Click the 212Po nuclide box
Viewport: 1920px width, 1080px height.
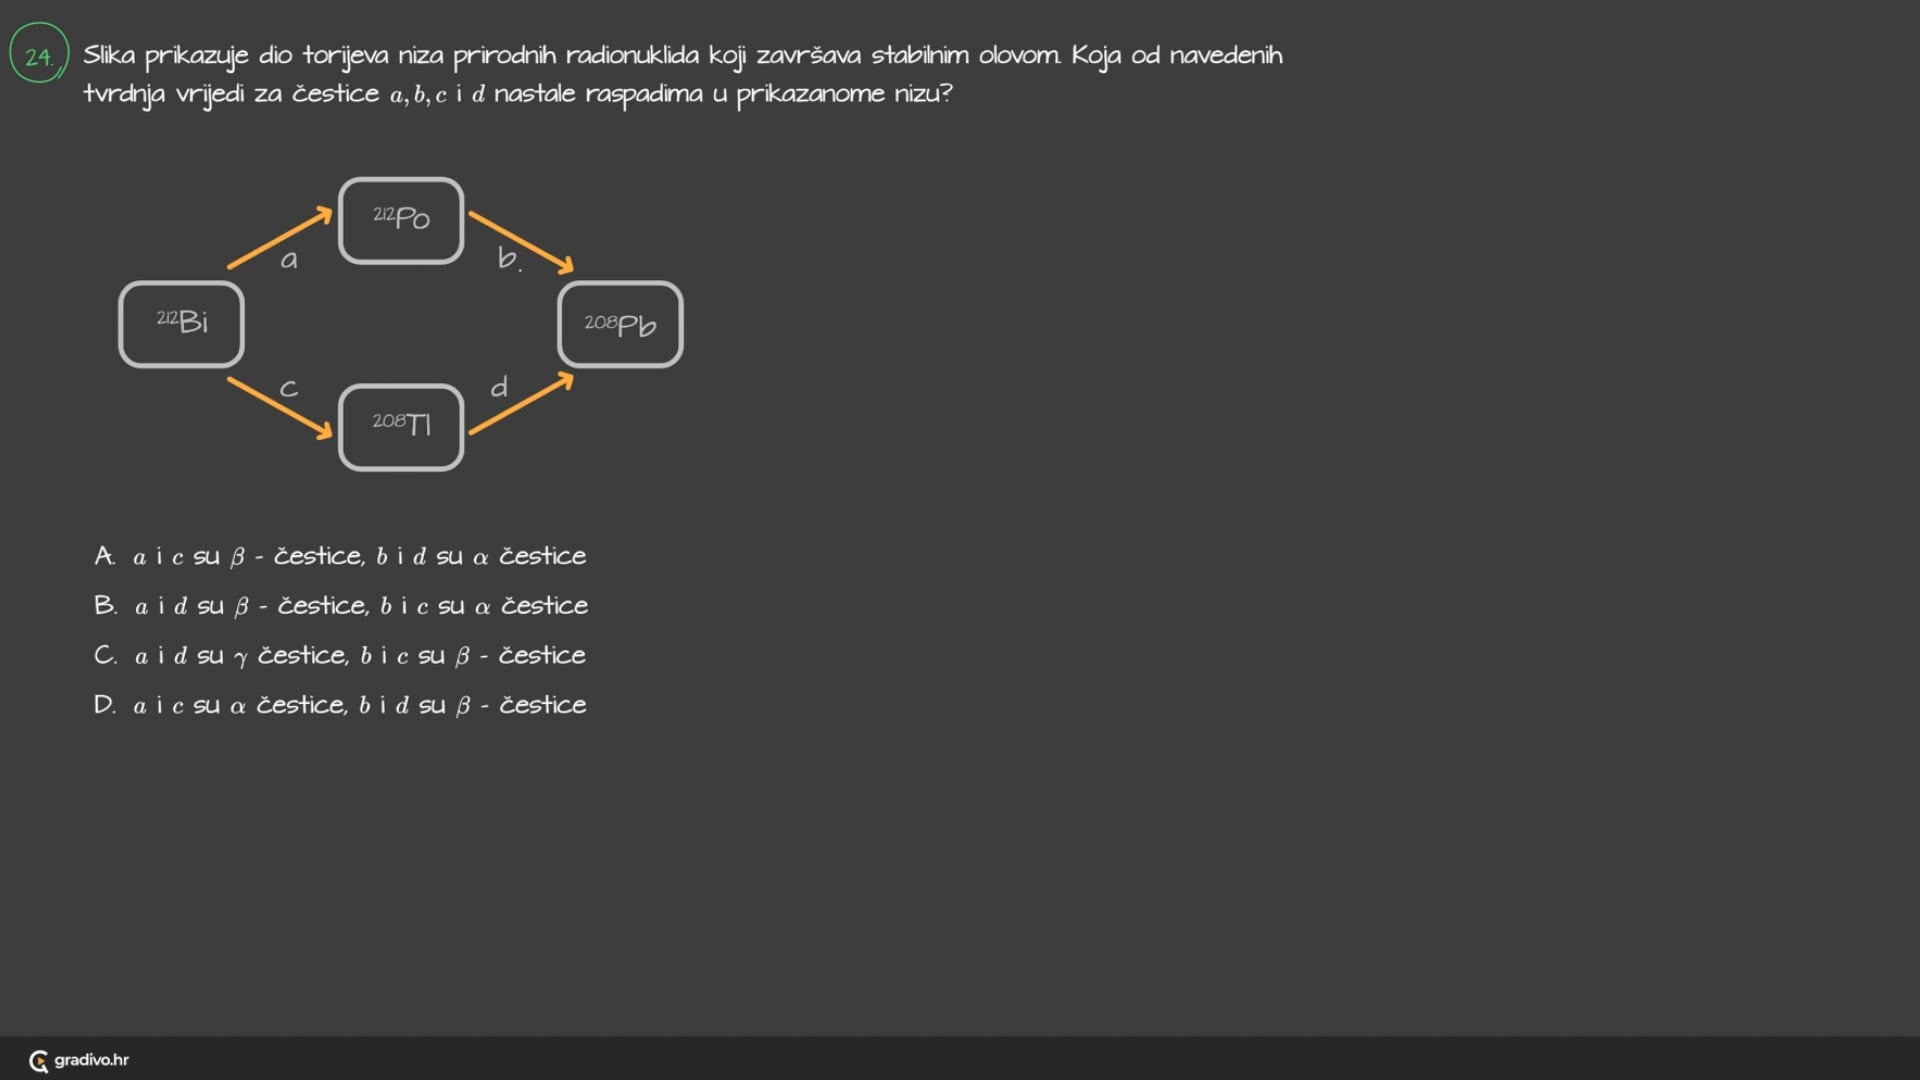[x=401, y=220]
